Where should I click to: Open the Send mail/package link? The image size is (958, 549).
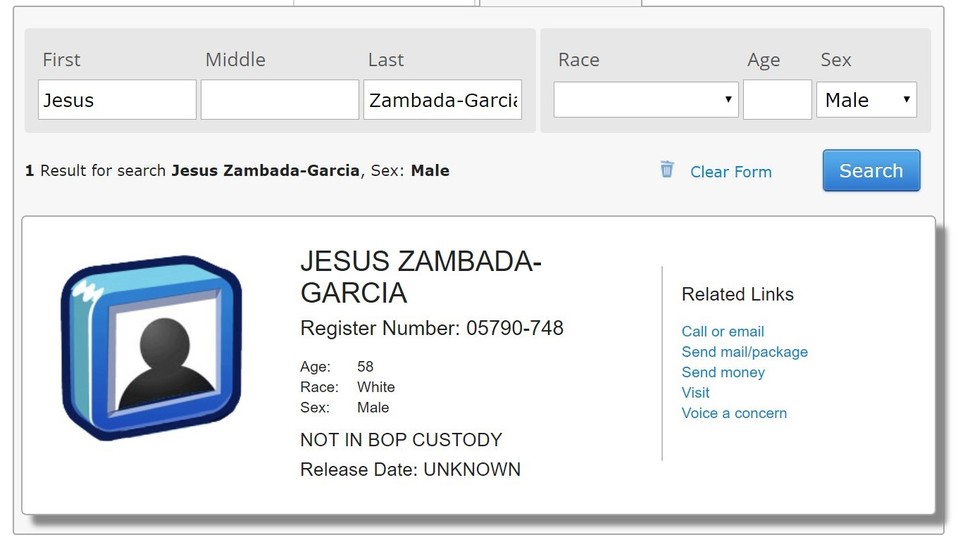coord(745,352)
